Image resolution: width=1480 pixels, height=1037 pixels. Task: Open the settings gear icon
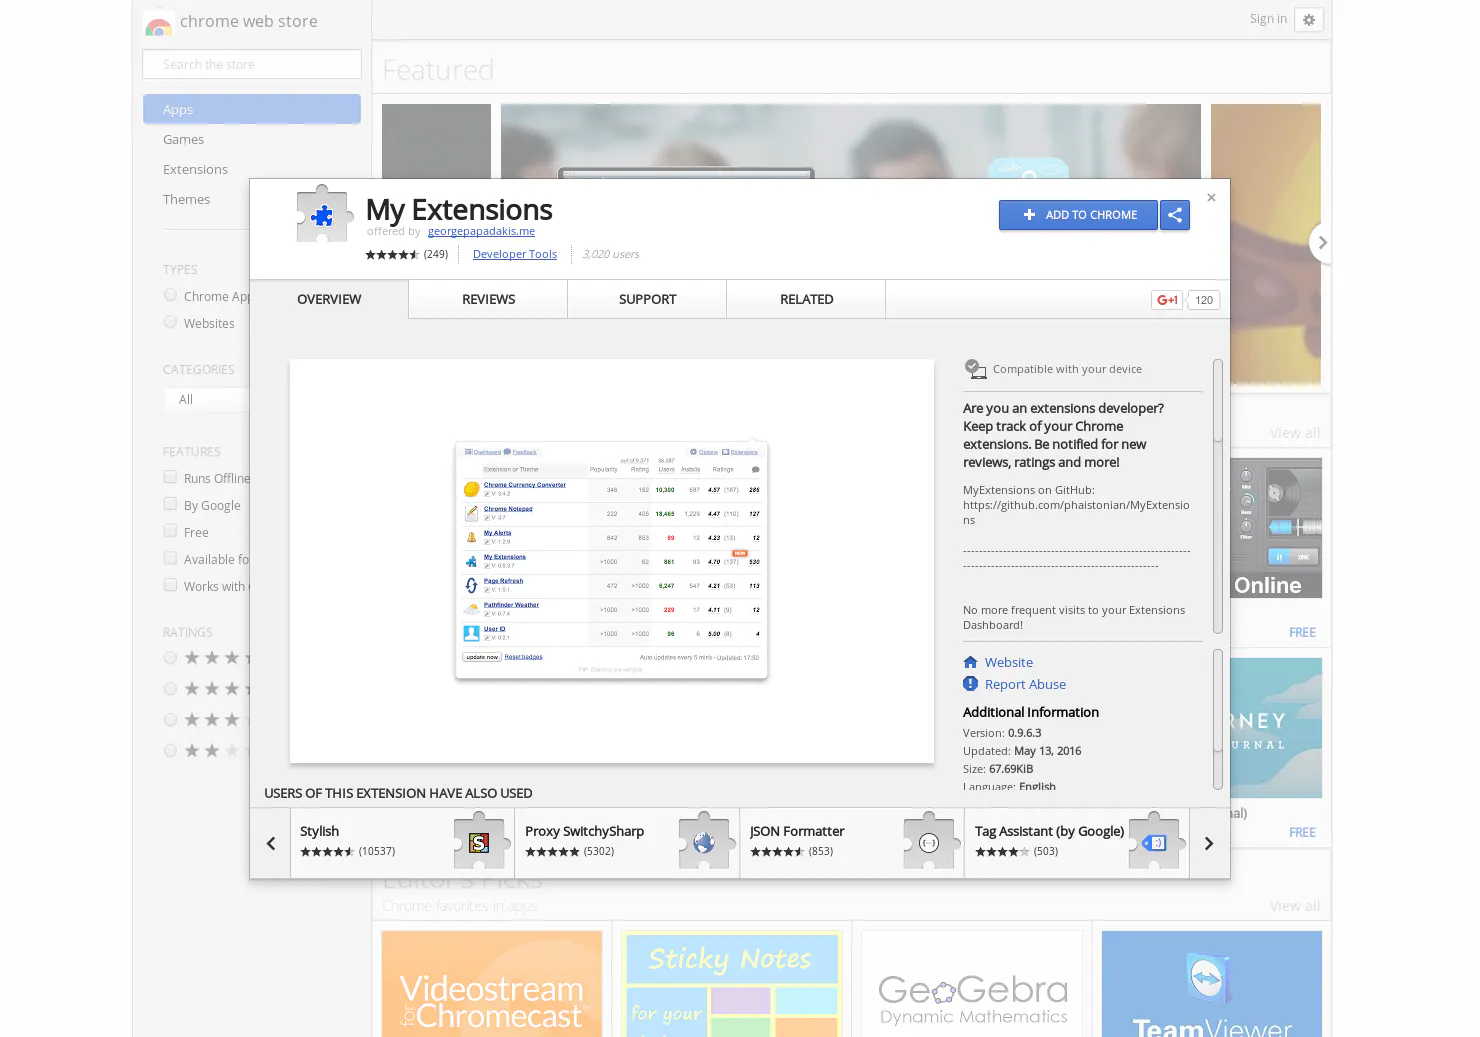[x=1309, y=20]
